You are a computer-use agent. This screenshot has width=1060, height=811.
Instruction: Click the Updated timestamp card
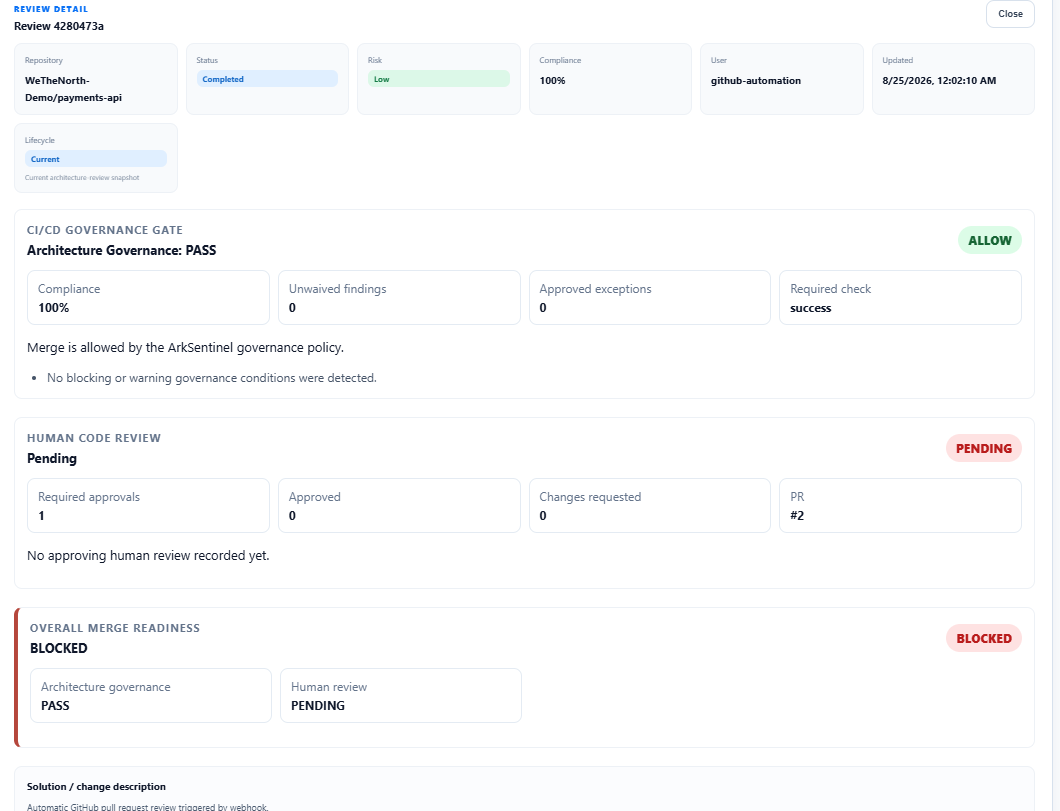[953, 79]
